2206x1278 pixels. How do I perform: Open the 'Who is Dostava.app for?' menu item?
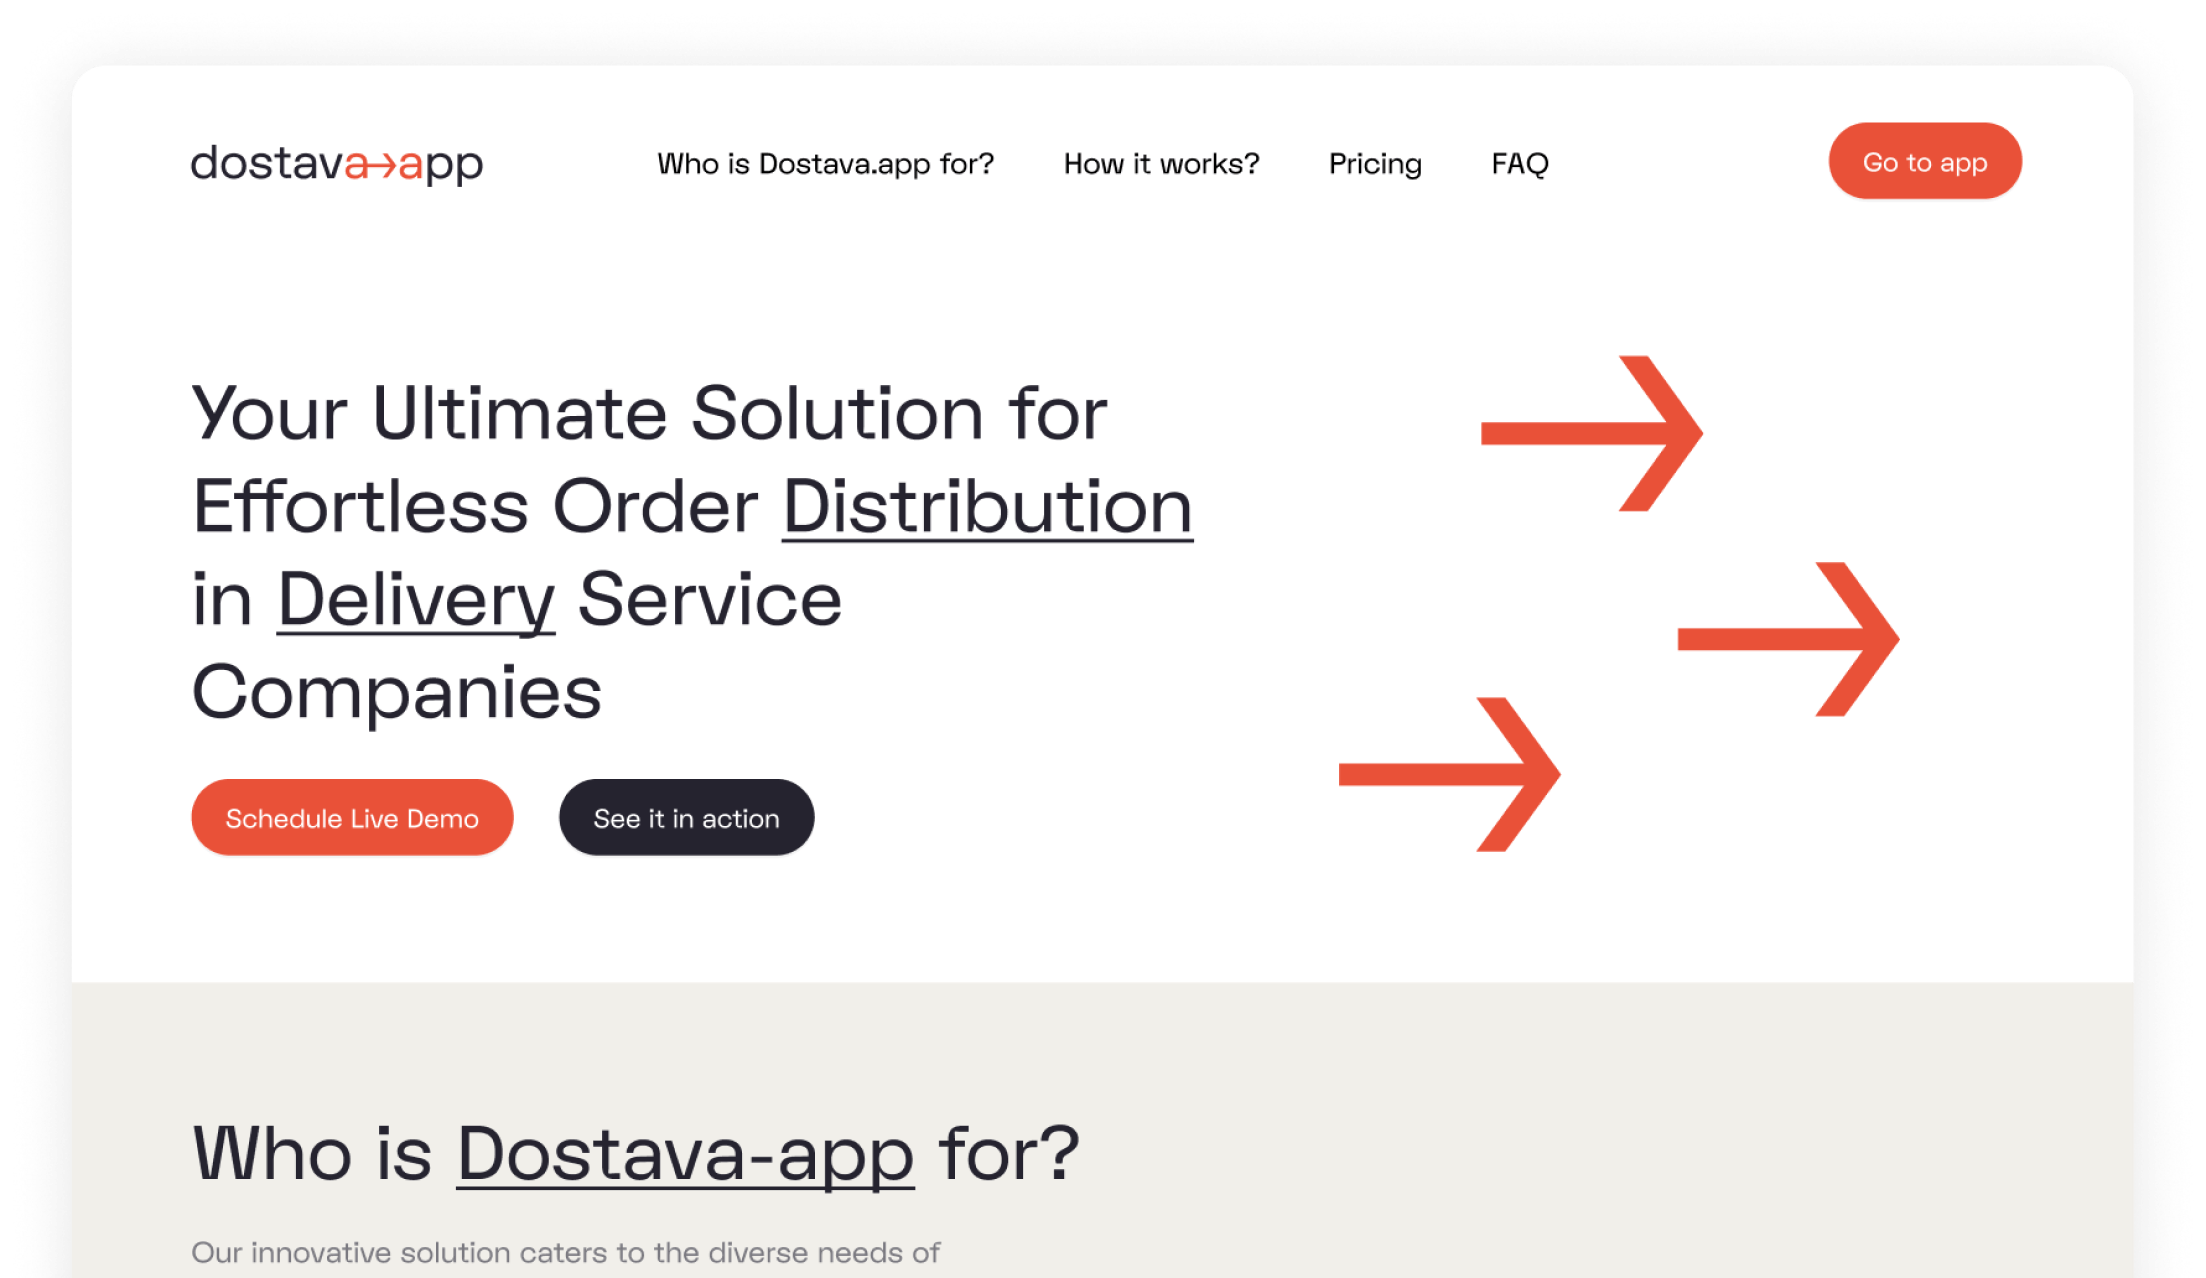(826, 163)
